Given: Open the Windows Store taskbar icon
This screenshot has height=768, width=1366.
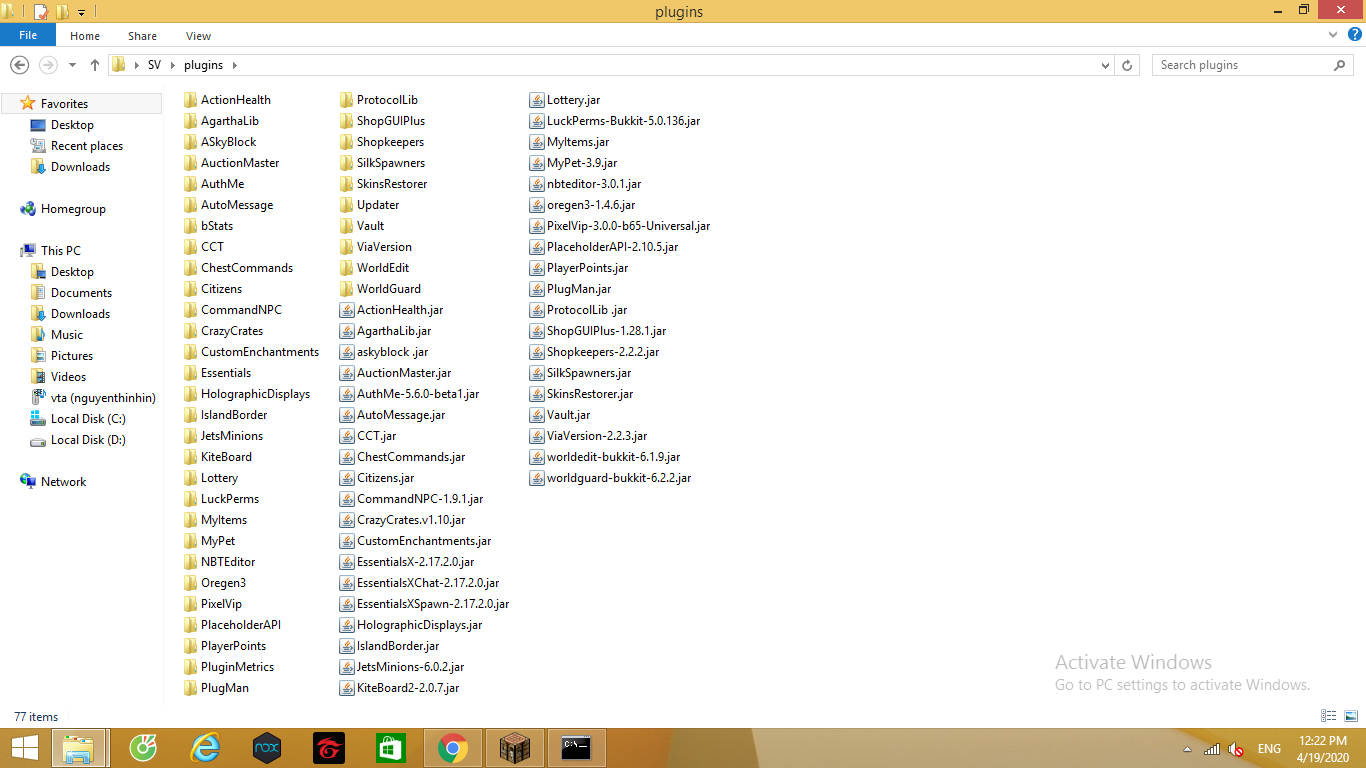Looking at the screenshot, I should [x=391, y=748].
